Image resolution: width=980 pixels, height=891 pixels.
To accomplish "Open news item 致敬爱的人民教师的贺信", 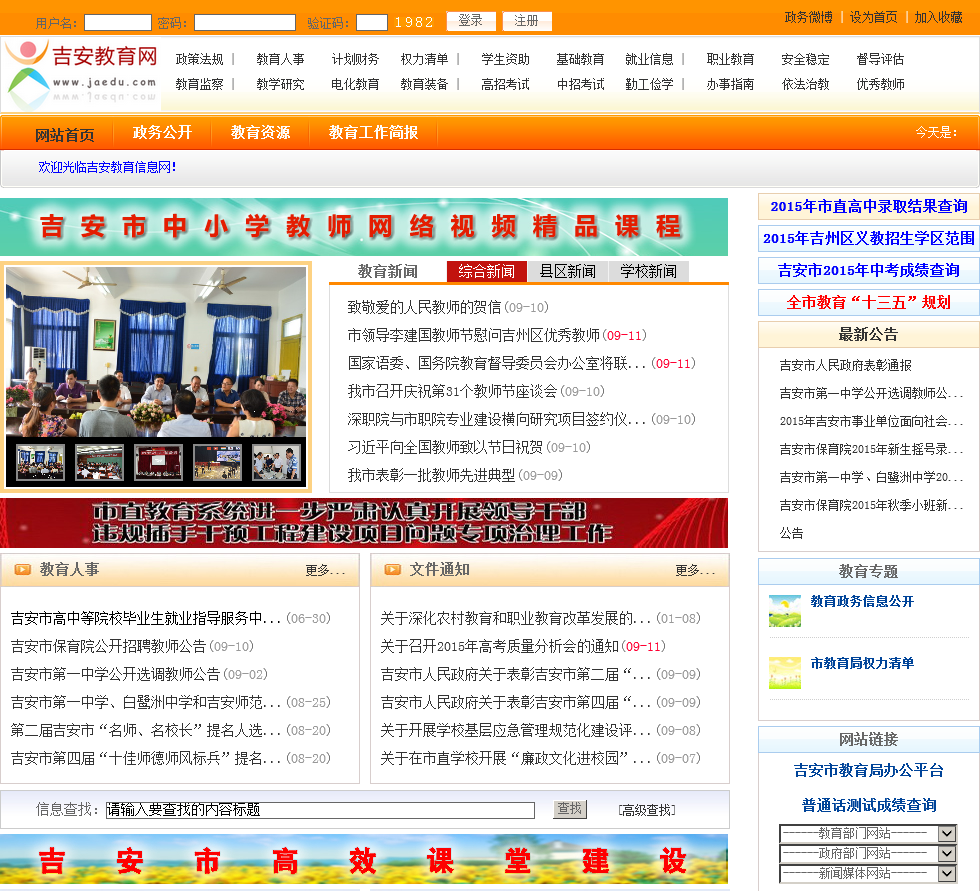I will coord(424,307).
